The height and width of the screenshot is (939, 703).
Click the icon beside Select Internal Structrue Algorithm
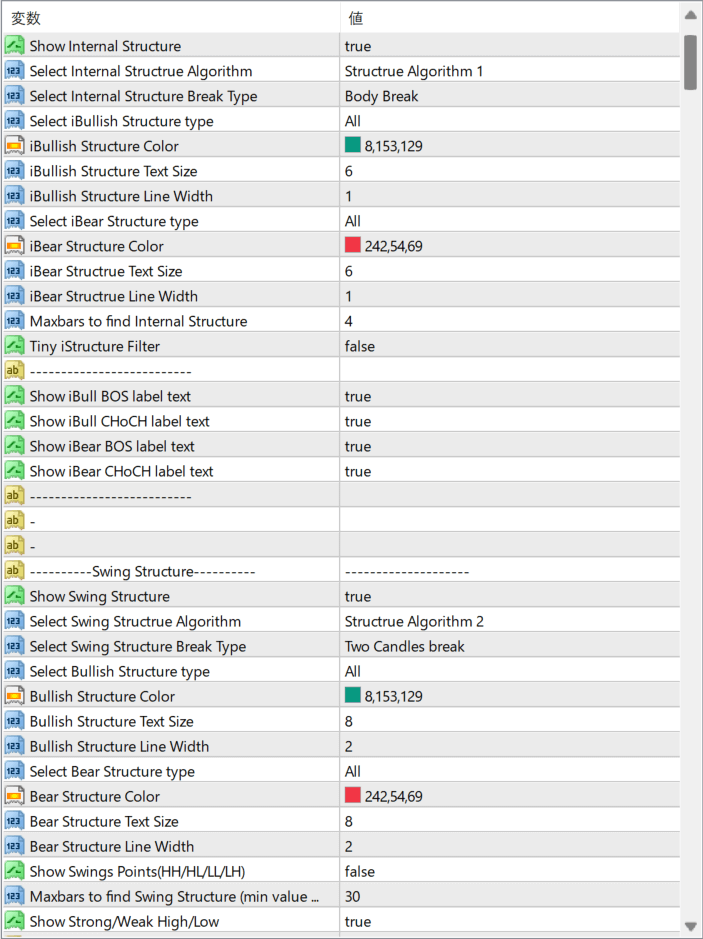point(14,71)
